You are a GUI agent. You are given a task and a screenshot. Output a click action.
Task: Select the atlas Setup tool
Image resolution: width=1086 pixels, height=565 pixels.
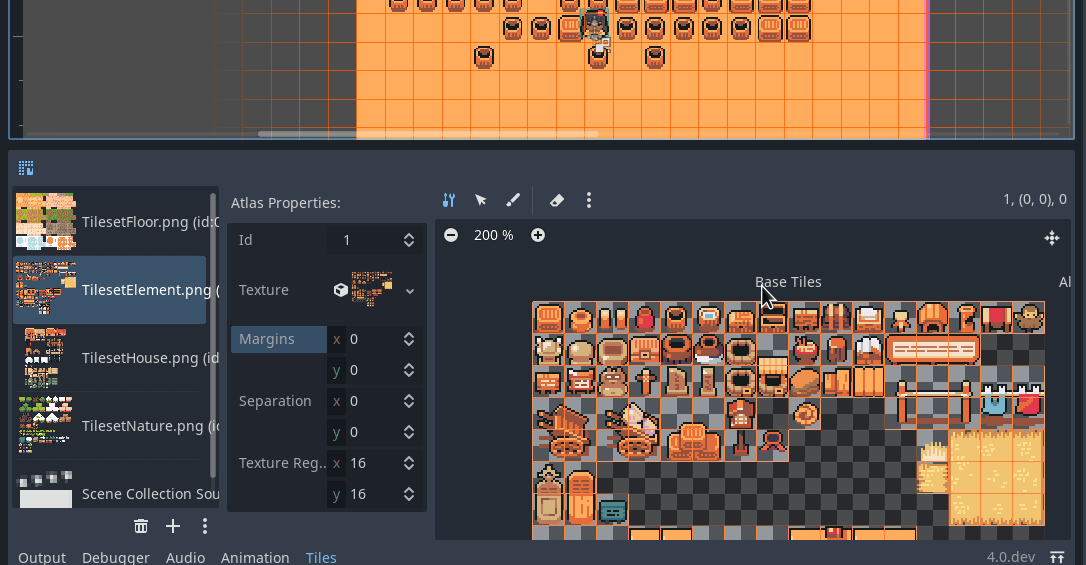coord(449,200)
